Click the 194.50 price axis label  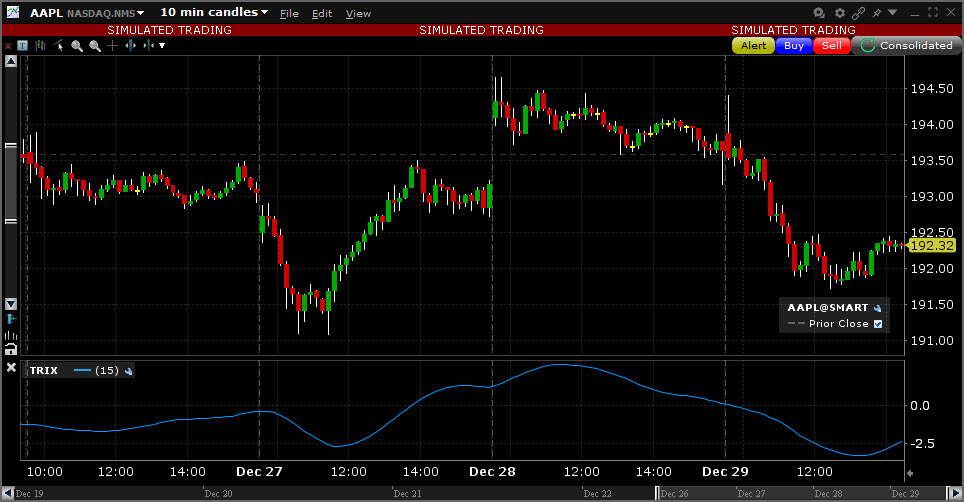click(x=932, y=88)
